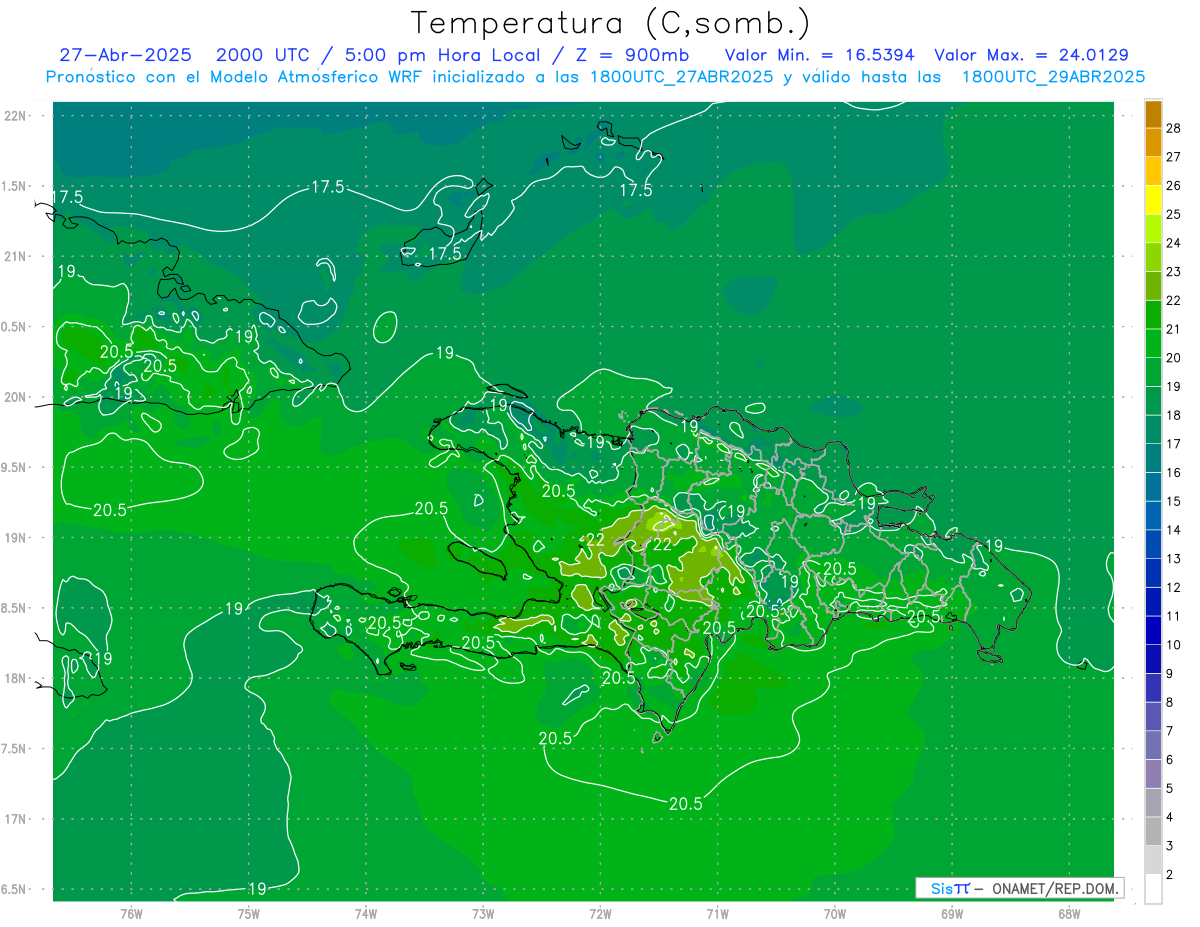Click the "22" color scale label
This screenshot has height=927, width=1200.
click(1174, 300)
